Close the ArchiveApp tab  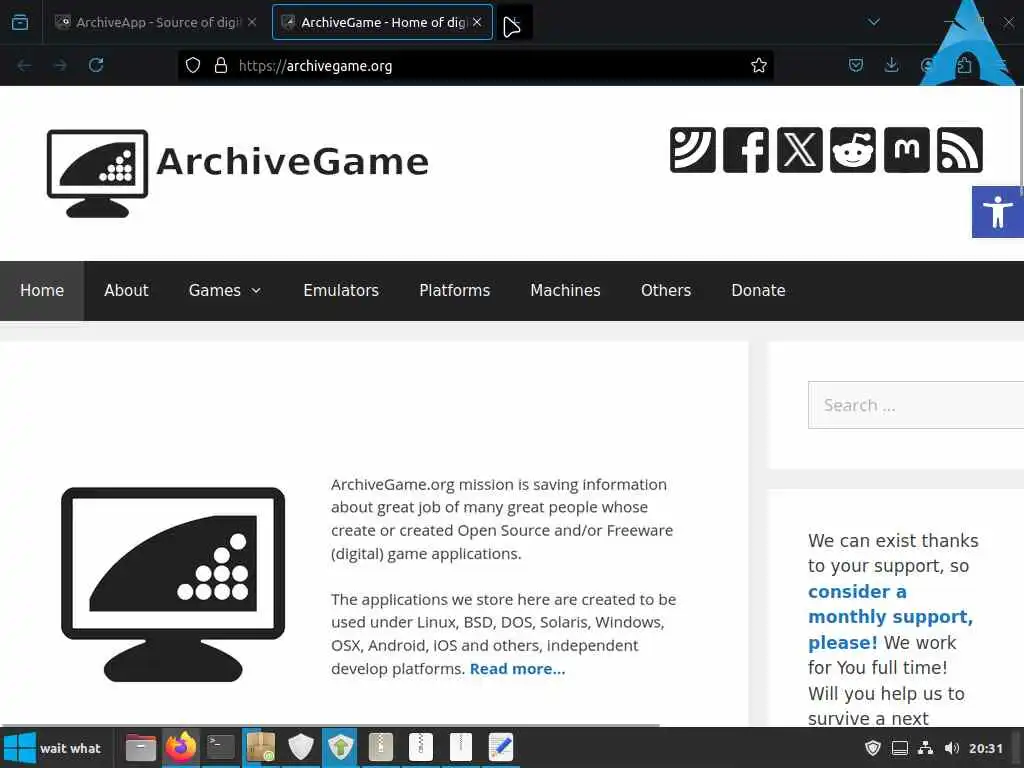point(252,22)
